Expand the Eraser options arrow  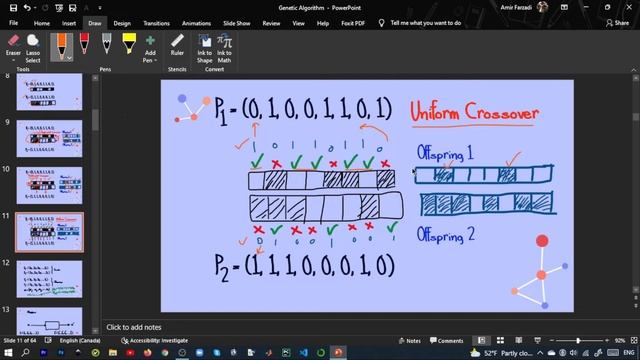coord(13,60)
